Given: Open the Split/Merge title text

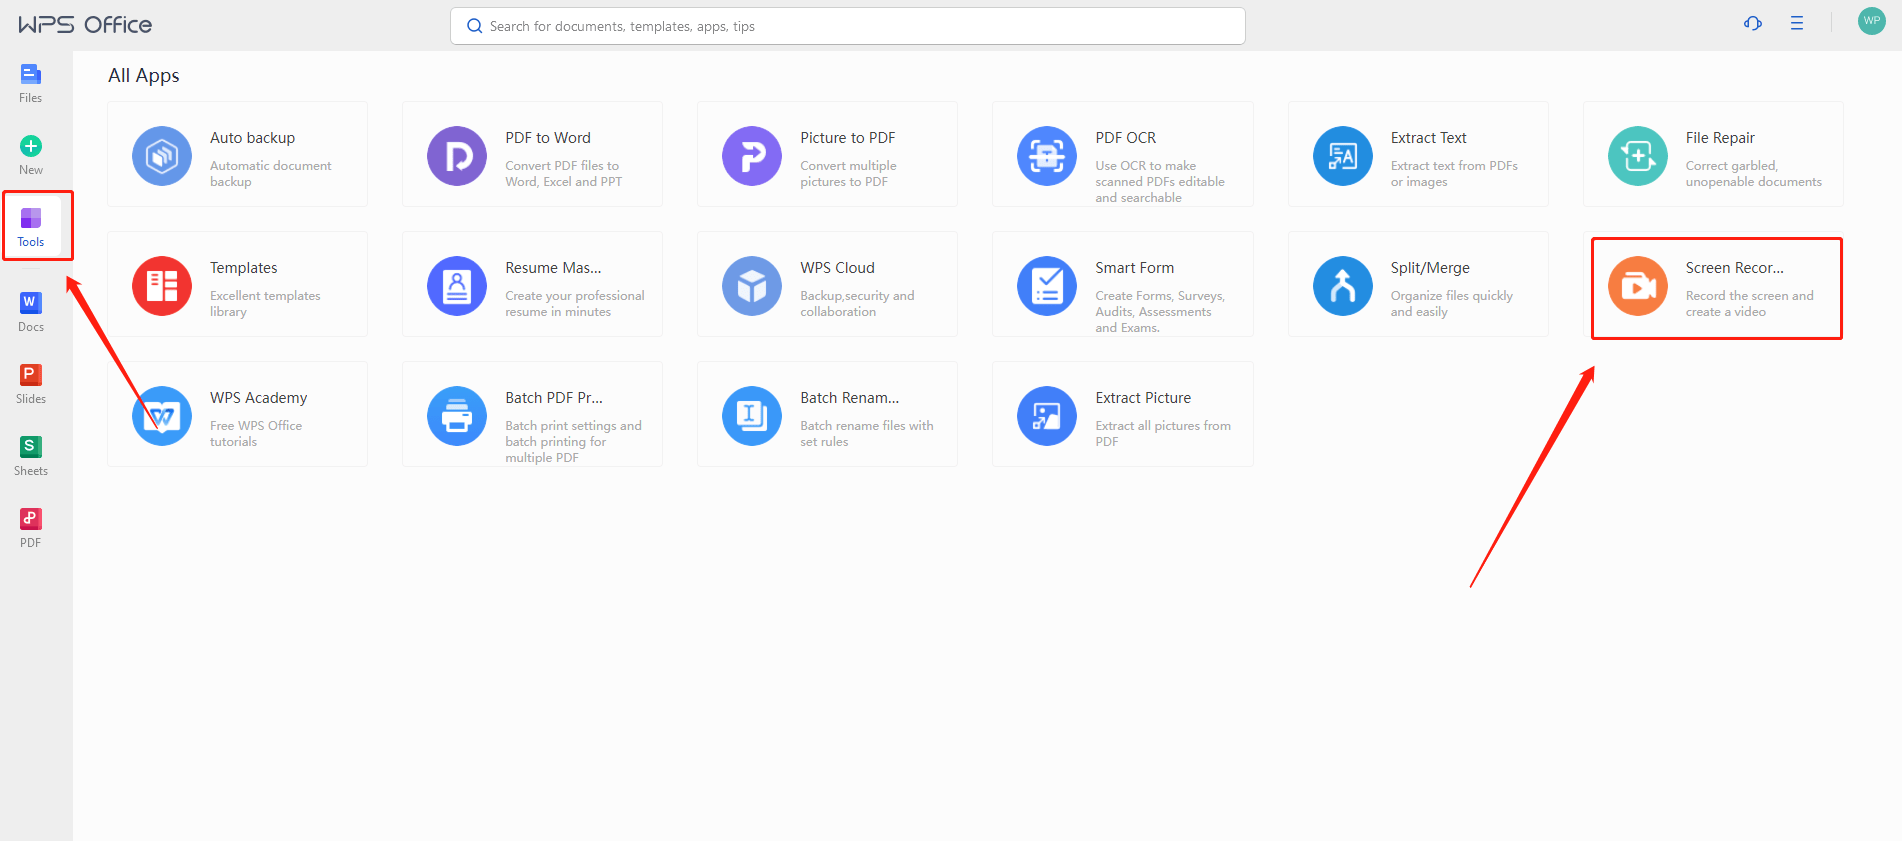Looking at the screenshot, I should pos(1430,268).
